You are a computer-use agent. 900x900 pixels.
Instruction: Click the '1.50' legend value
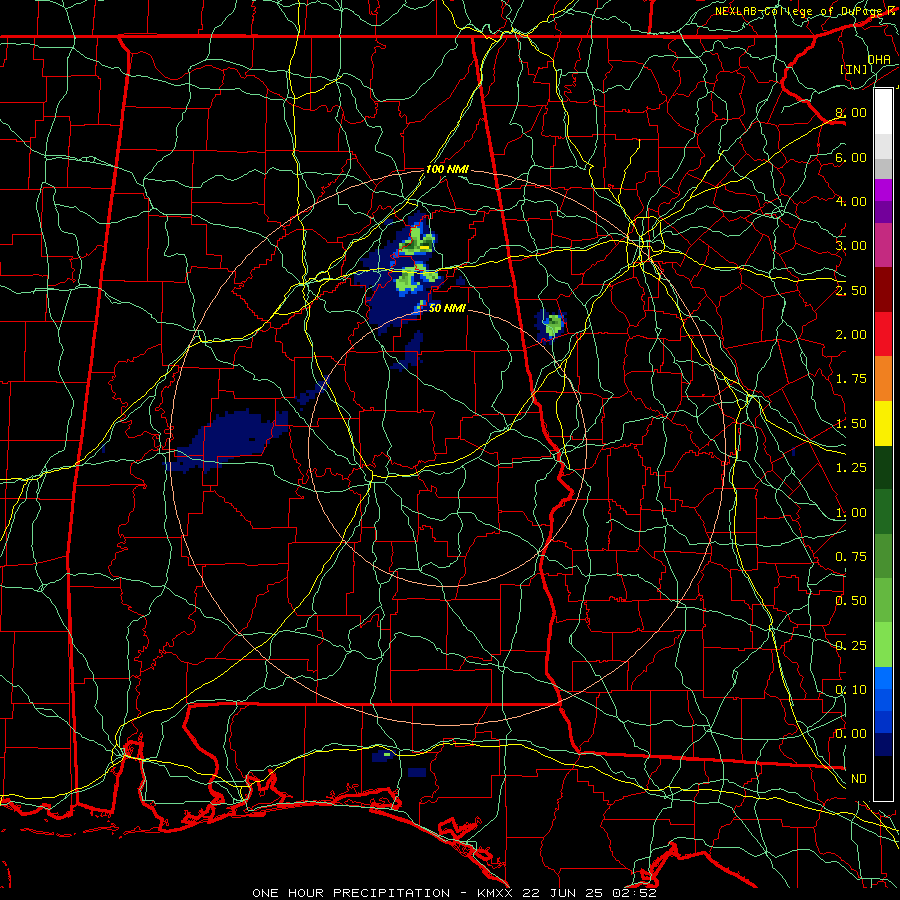pyautogui.click(x=851, y=424)
